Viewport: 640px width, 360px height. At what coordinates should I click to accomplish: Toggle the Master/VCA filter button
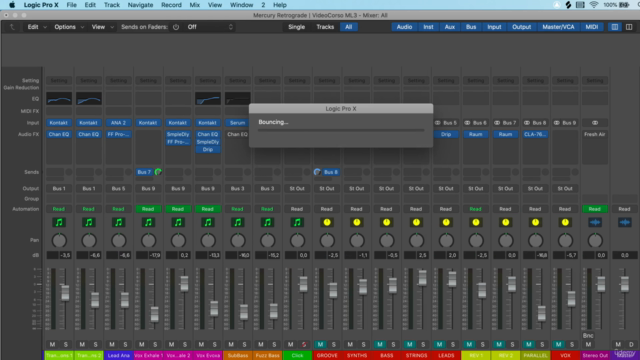click(x=558, y=27)
